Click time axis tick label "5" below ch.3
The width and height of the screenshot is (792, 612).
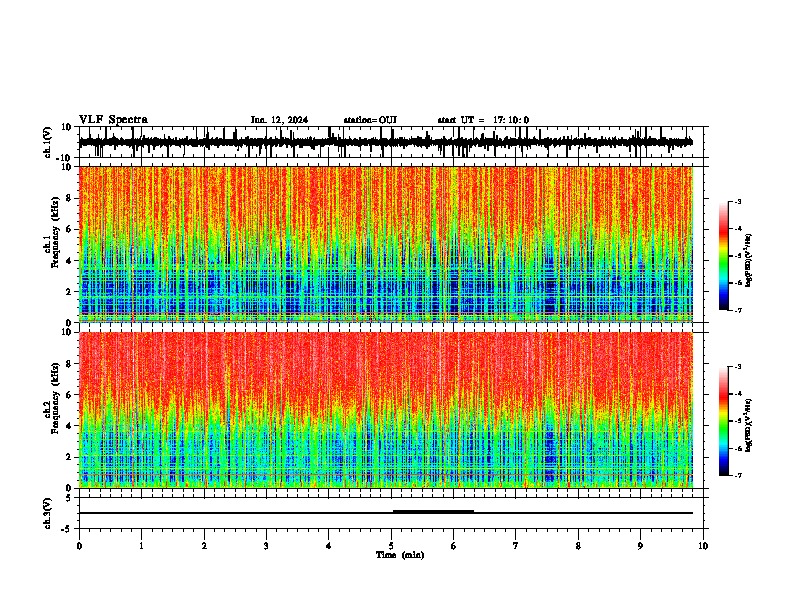tap(391, 546)
